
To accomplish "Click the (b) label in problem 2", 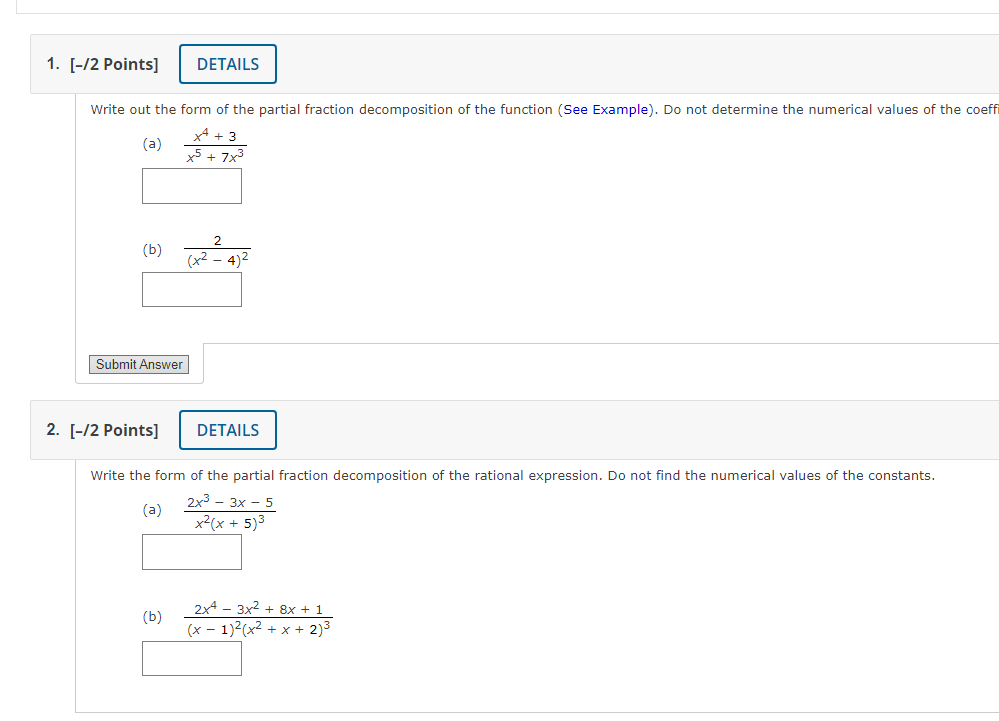I will coord(152,617).
